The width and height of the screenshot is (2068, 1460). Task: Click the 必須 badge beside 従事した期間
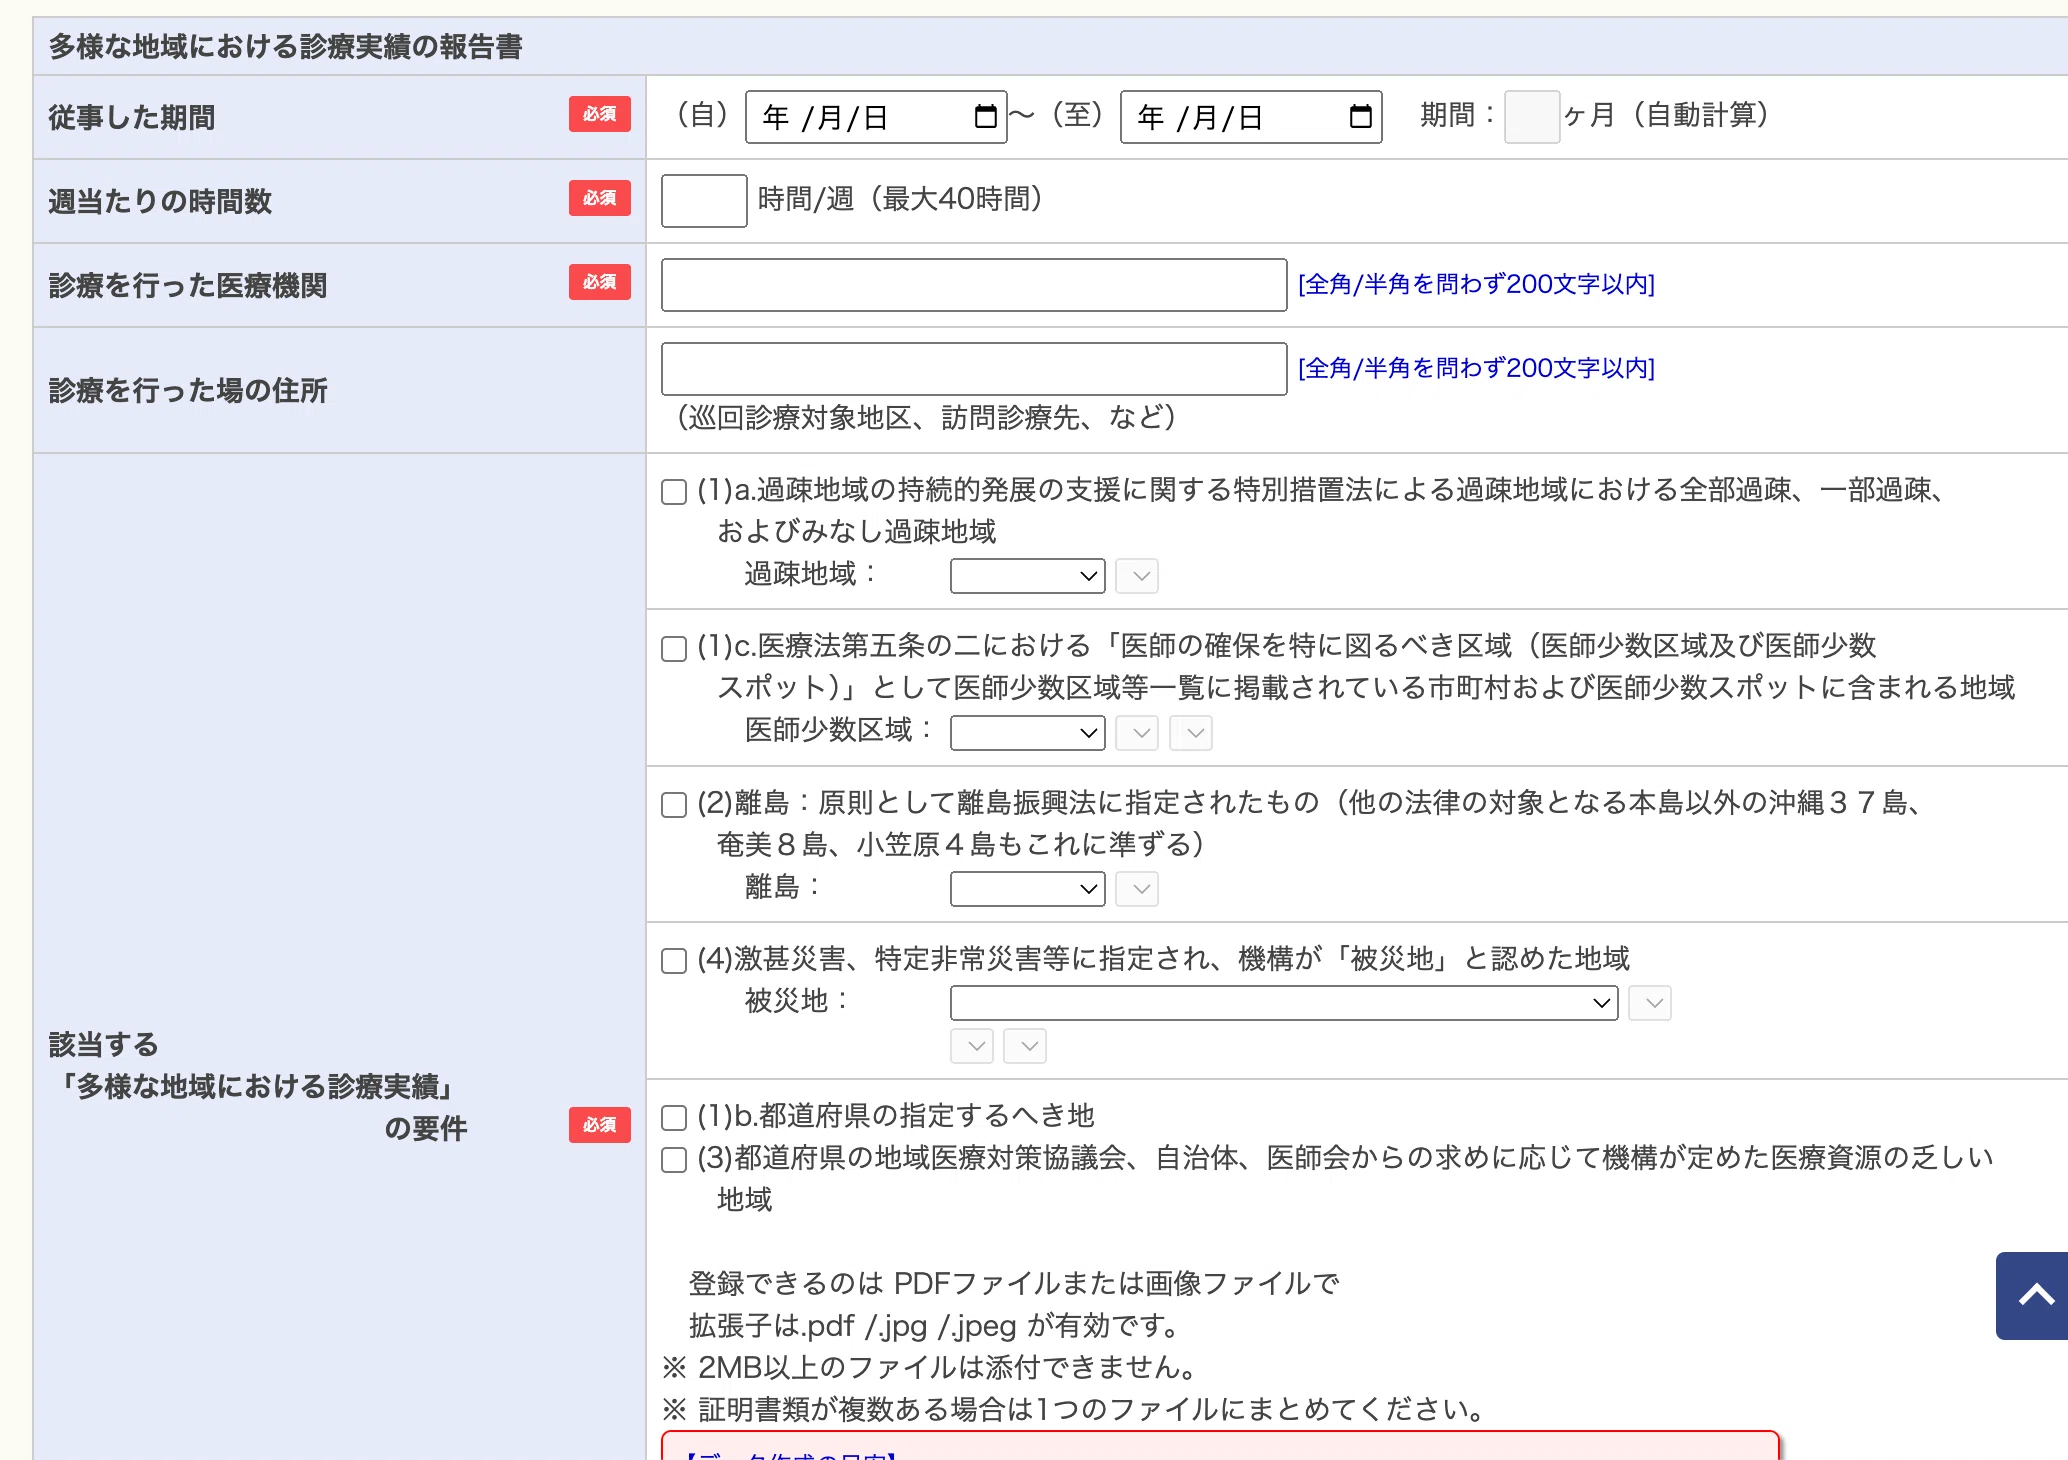click(x=600, y=114)
